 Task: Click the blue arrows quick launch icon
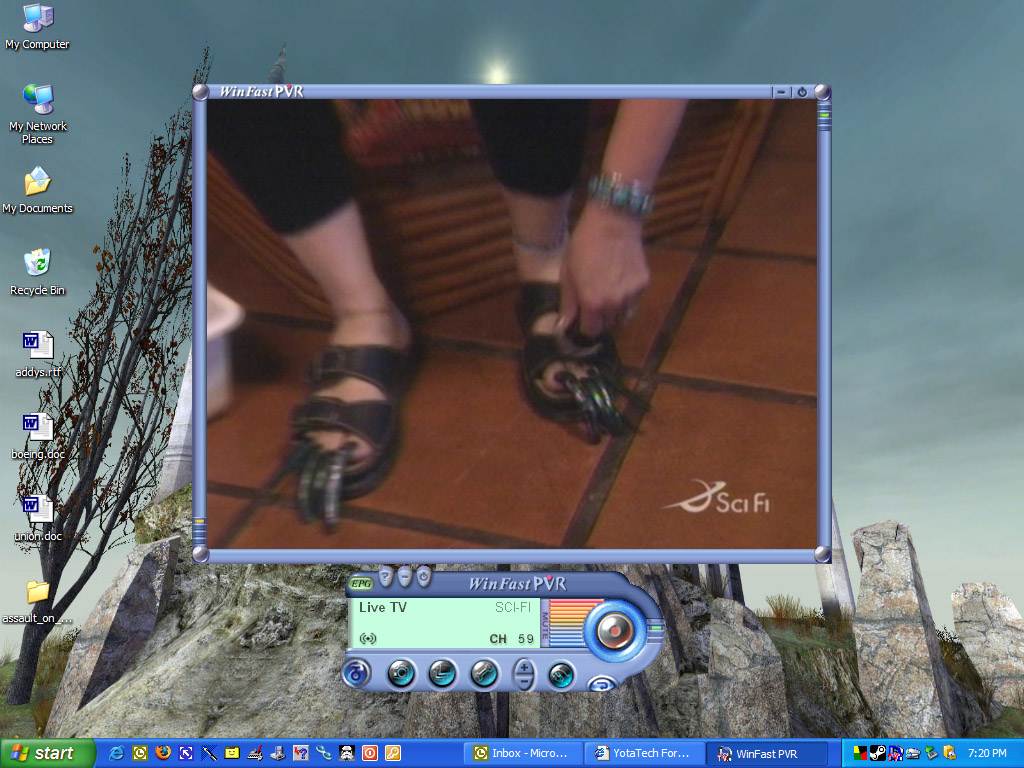185,753
